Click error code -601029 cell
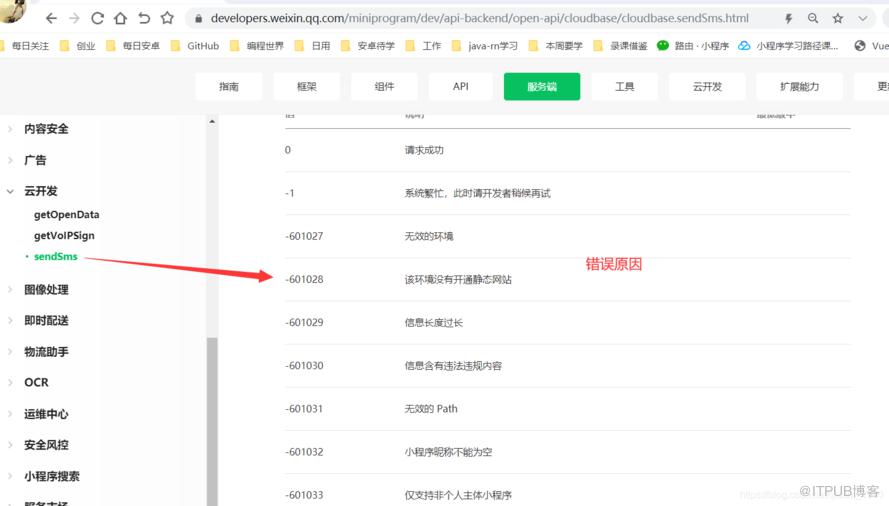This screenshot has height=506, width=889. coord(304,323)
